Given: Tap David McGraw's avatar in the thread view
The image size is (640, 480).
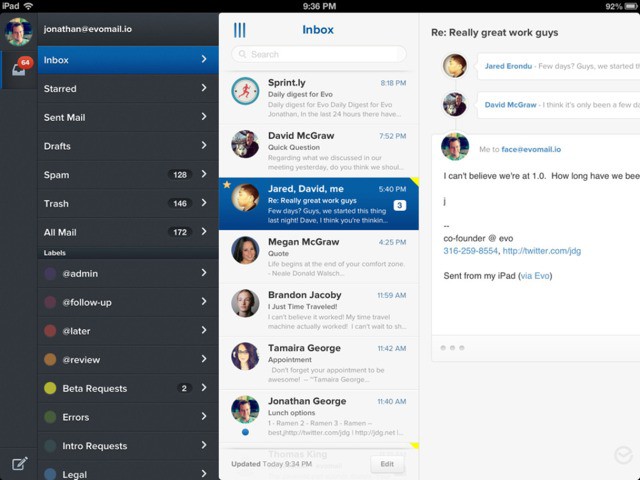Looking at the screenshot, I should tap(455, 104).
